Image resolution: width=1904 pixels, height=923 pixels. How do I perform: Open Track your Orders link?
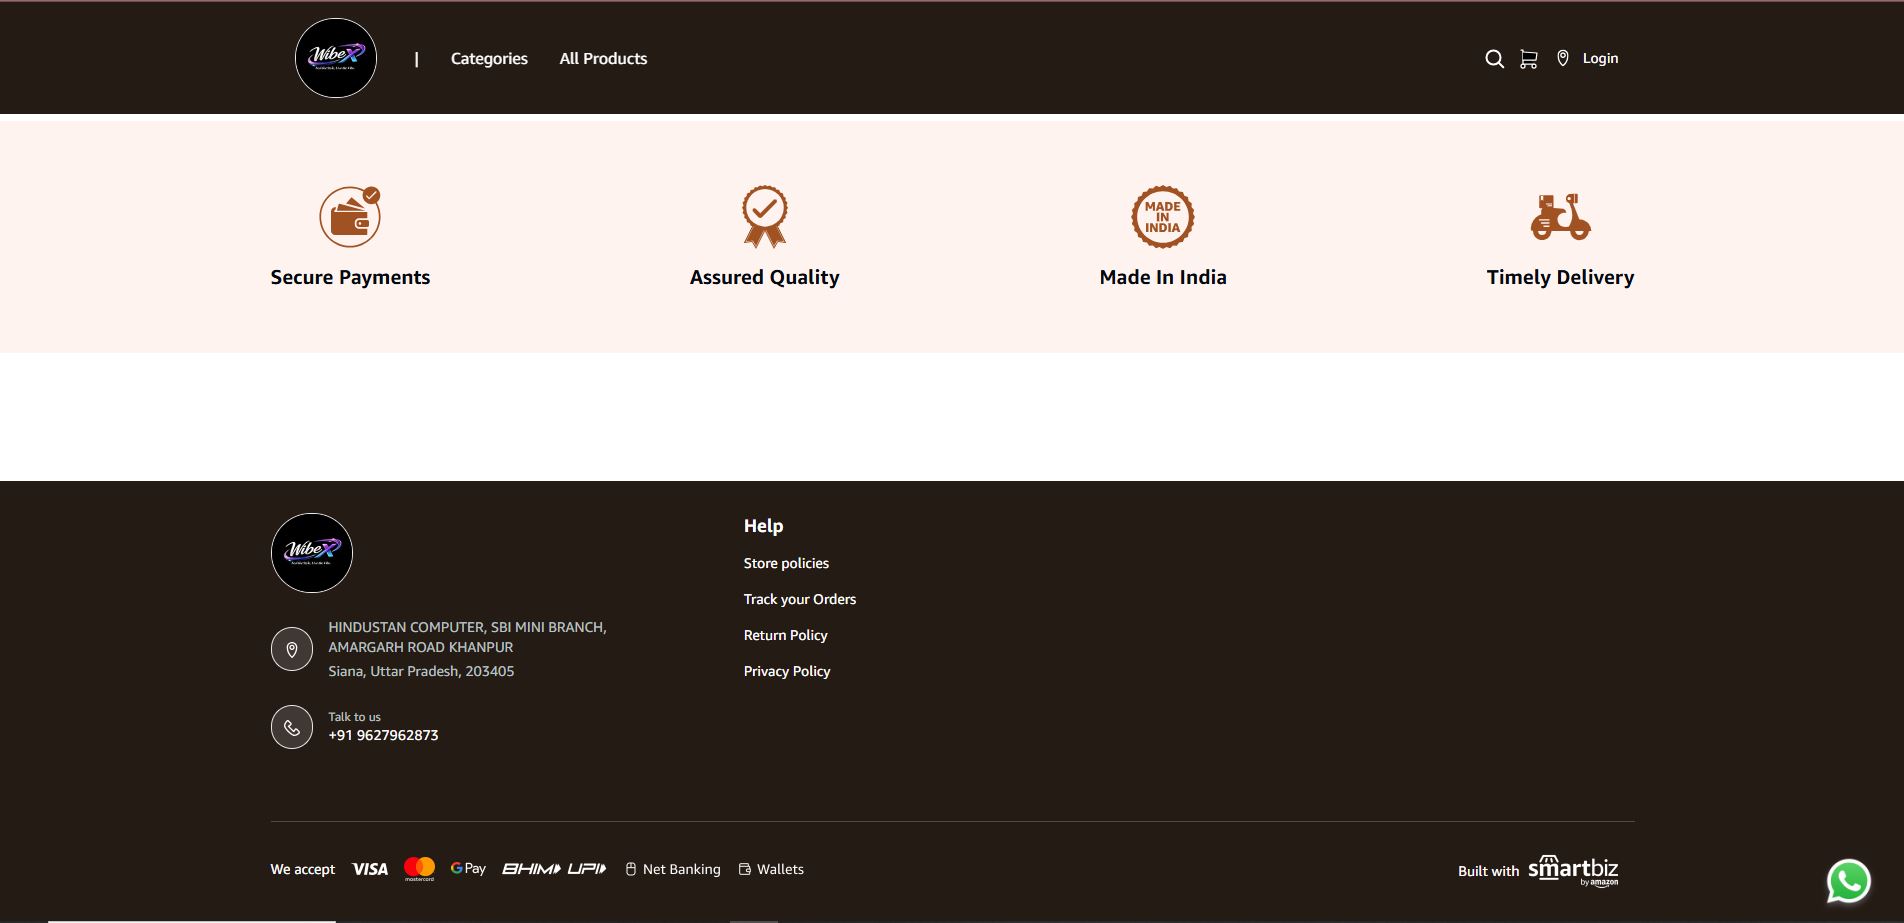[799, 599]
